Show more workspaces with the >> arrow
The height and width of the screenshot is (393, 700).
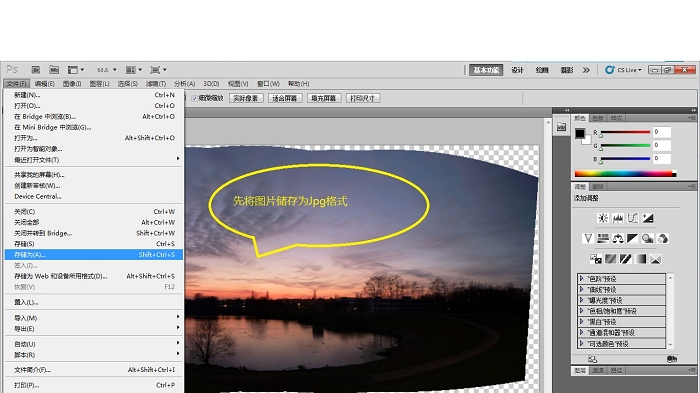click(x=586, y=70)
